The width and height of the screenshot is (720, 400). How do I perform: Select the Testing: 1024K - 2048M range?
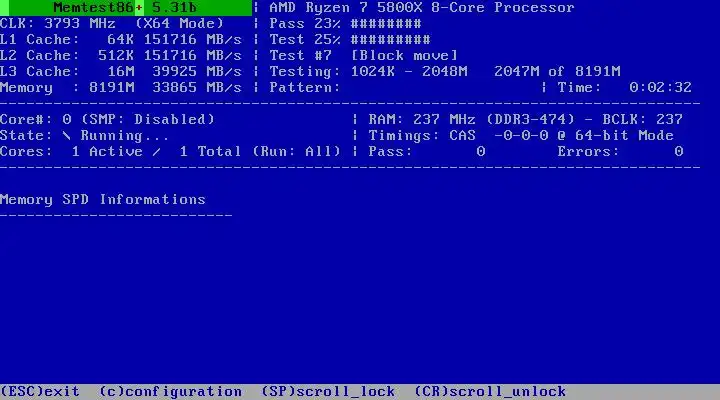[x=368, y=72]
